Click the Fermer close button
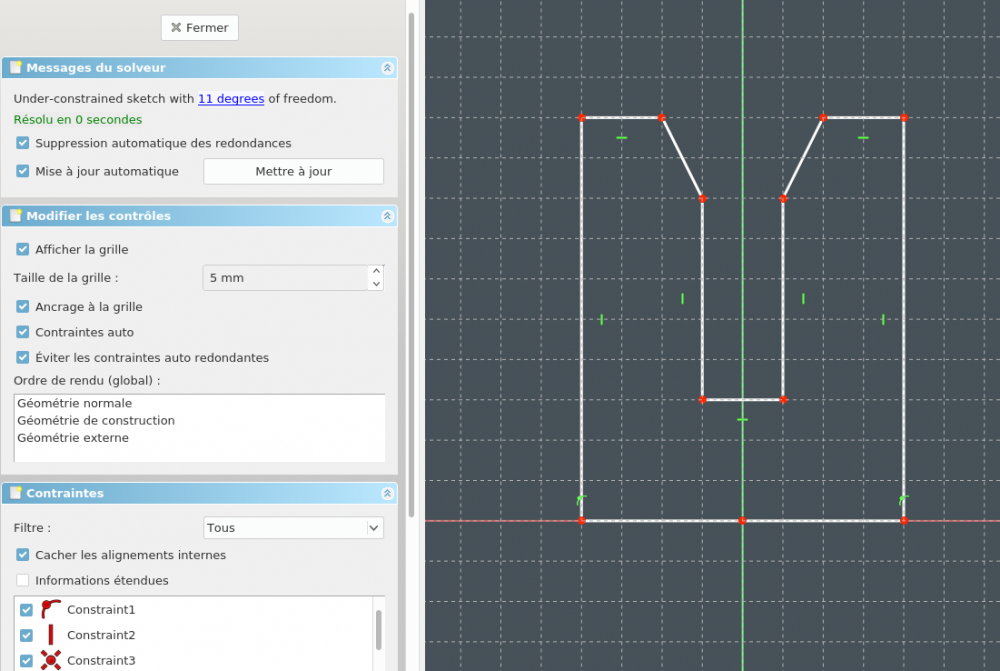1000x671 pixels. [x=200, y=28]
